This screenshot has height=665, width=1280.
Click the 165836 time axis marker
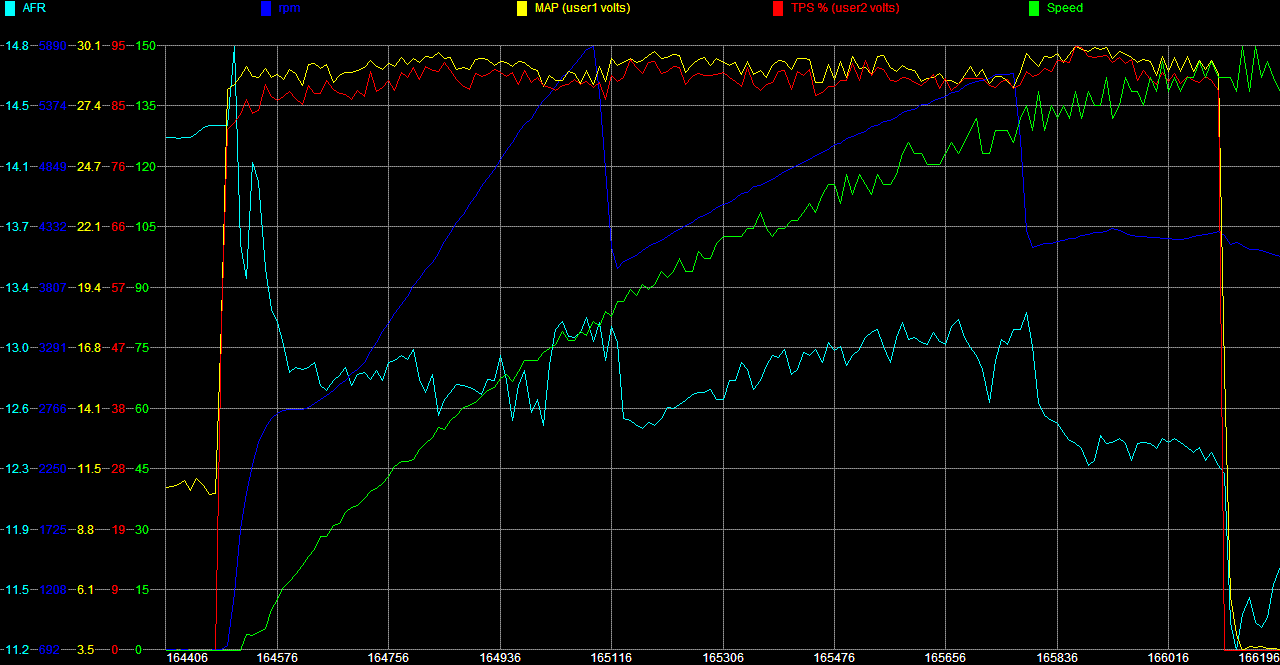coord(1057,658)
